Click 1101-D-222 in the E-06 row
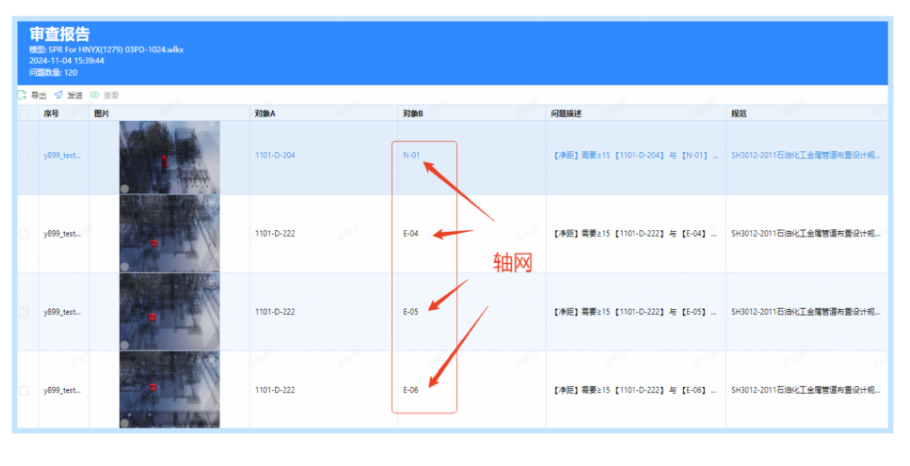Viewport: 910px width, 466px height. [275, 391]
